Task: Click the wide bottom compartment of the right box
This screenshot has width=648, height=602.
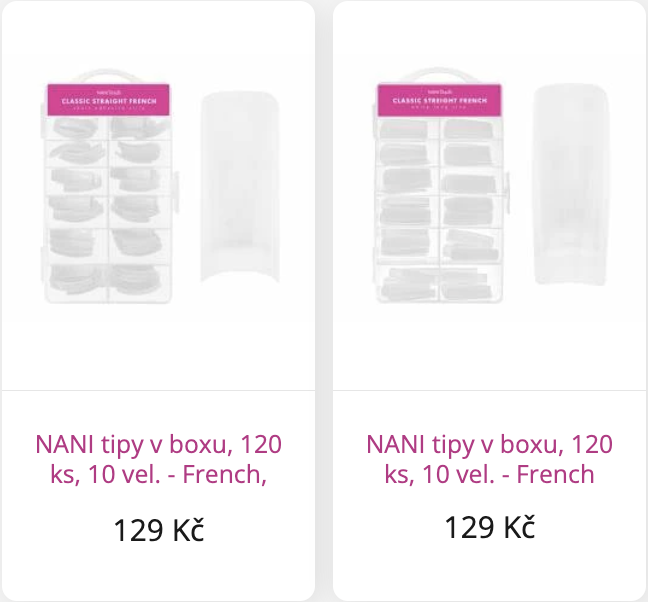Action: [439, 283]
